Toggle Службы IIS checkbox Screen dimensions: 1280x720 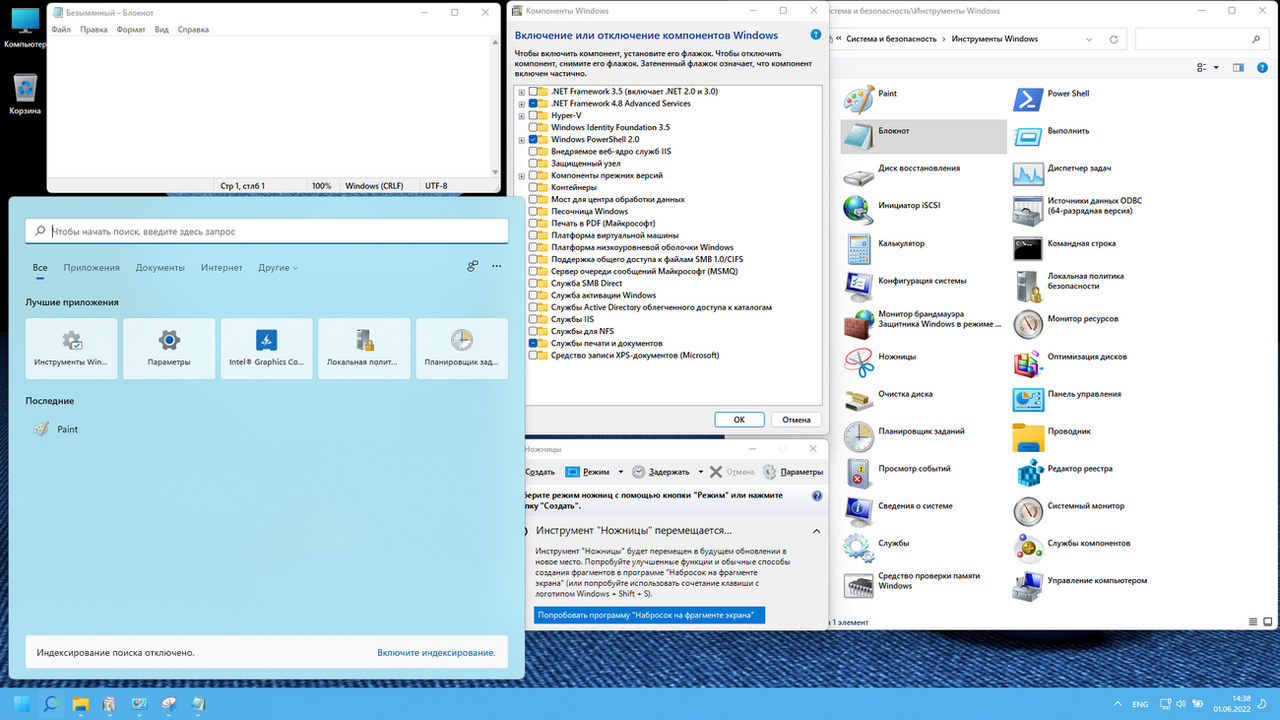tap(533, 320)
